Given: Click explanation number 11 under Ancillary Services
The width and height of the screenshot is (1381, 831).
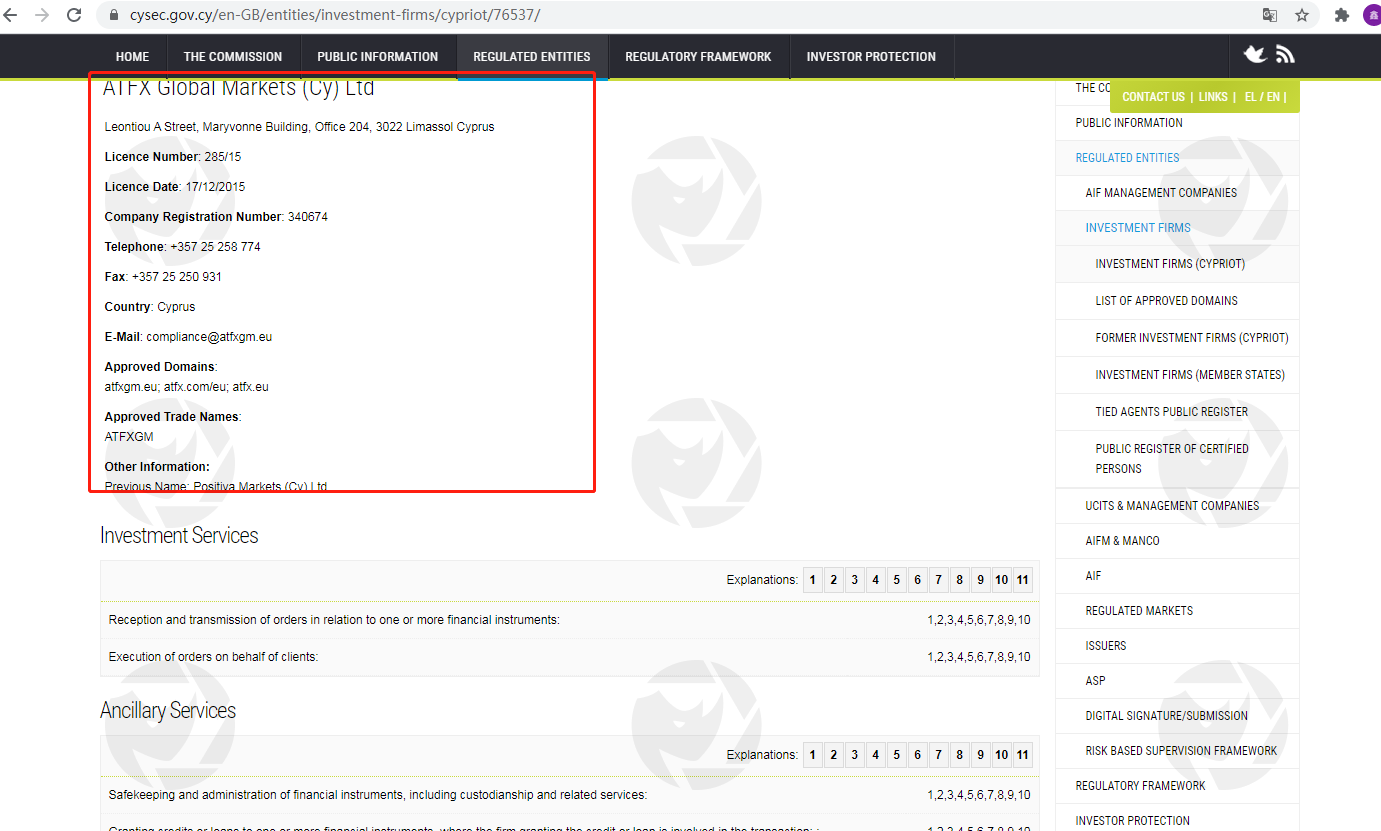Looking at the screenshot, I should (x=1022, y=755).
